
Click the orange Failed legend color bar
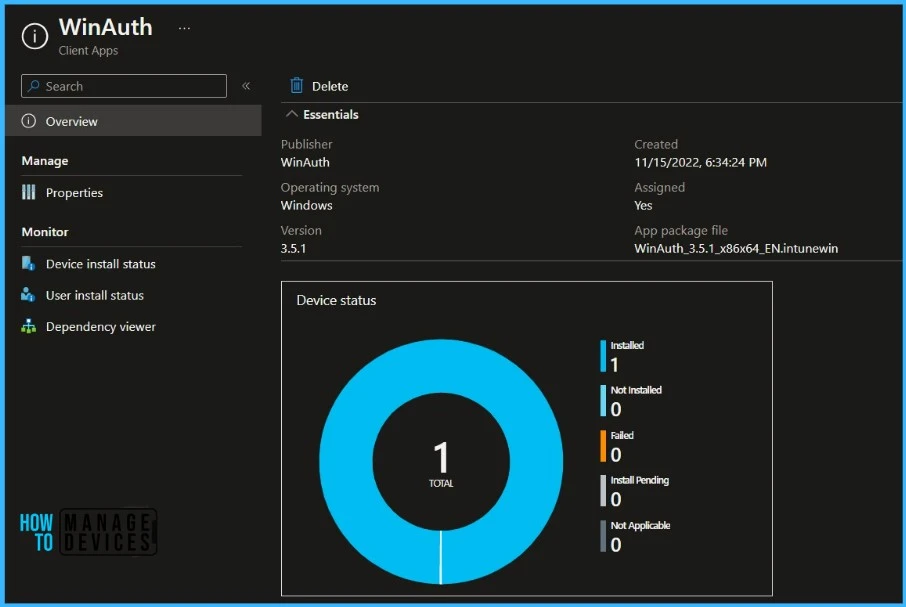click(x=603, y=446)
